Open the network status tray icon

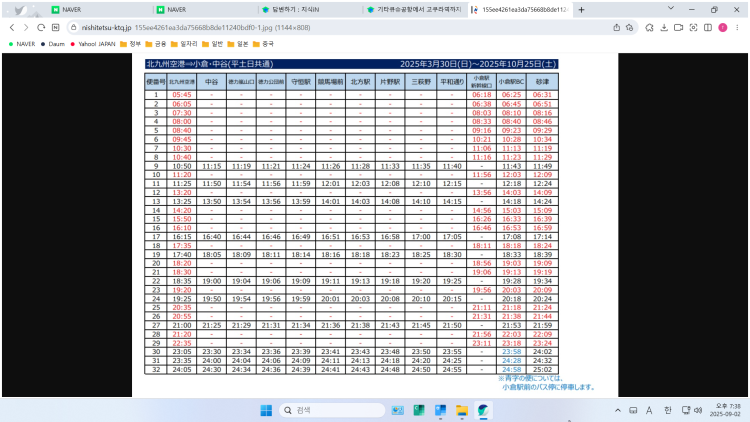[x=686, y=410]
